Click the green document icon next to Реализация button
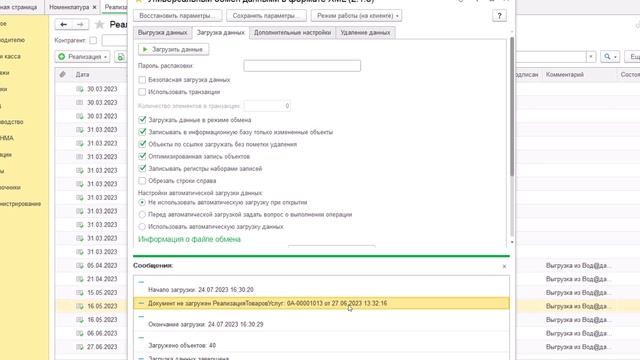This screenshot has width=640, height=360. [x=120, y=57]
